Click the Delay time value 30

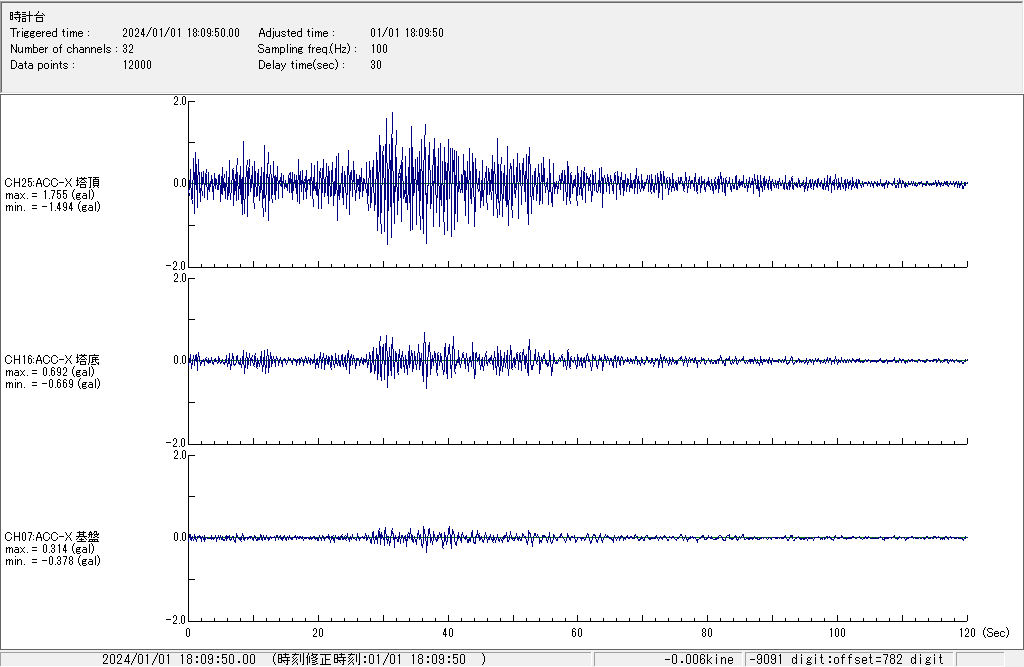click(x=376, y=65)
